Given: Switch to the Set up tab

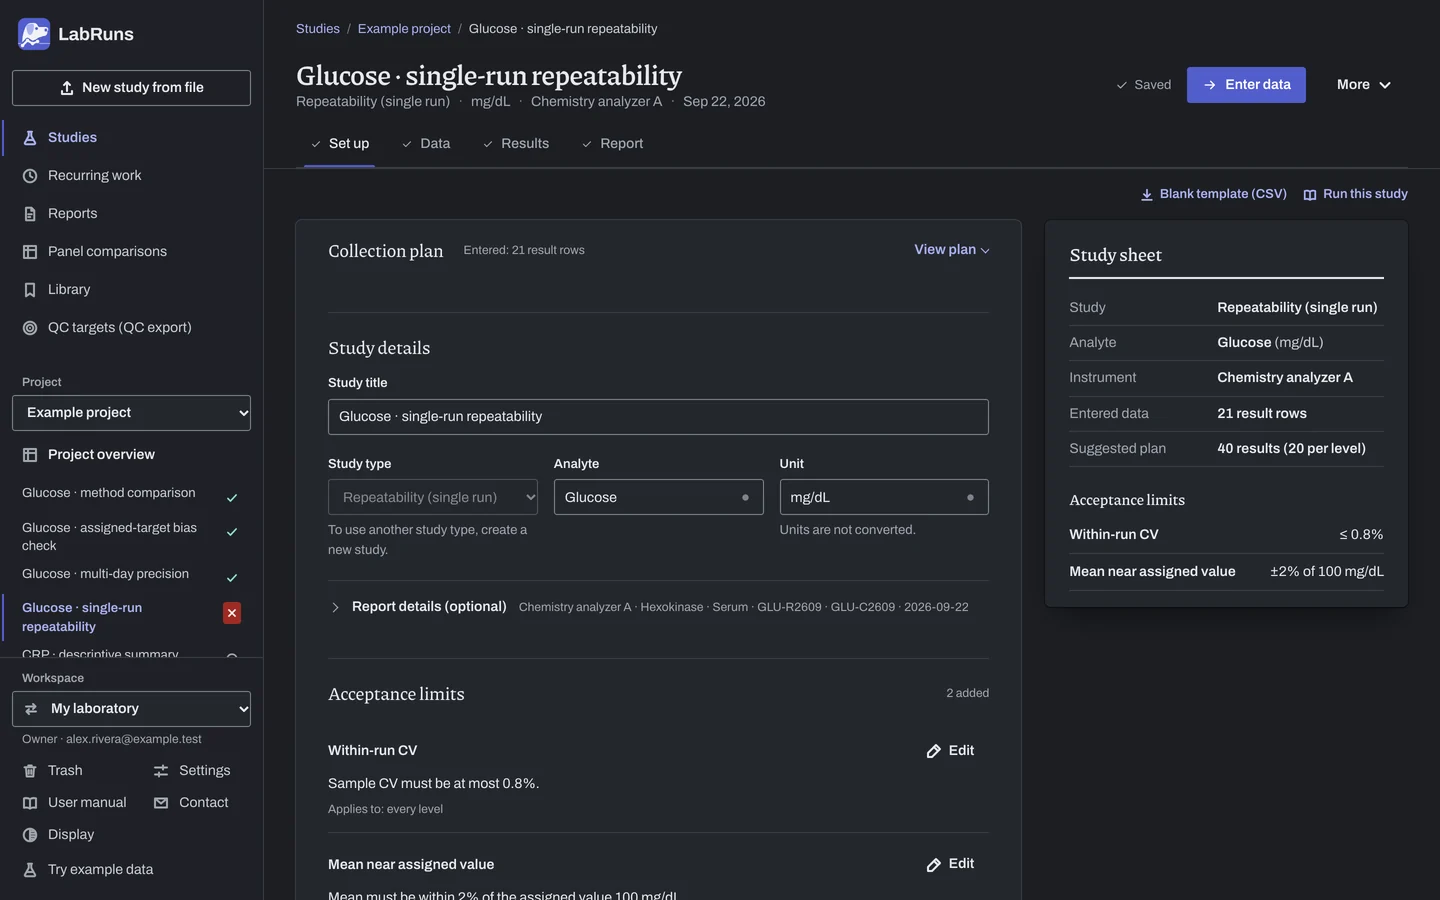Looking at the screenshot, I should click(339, 144).
